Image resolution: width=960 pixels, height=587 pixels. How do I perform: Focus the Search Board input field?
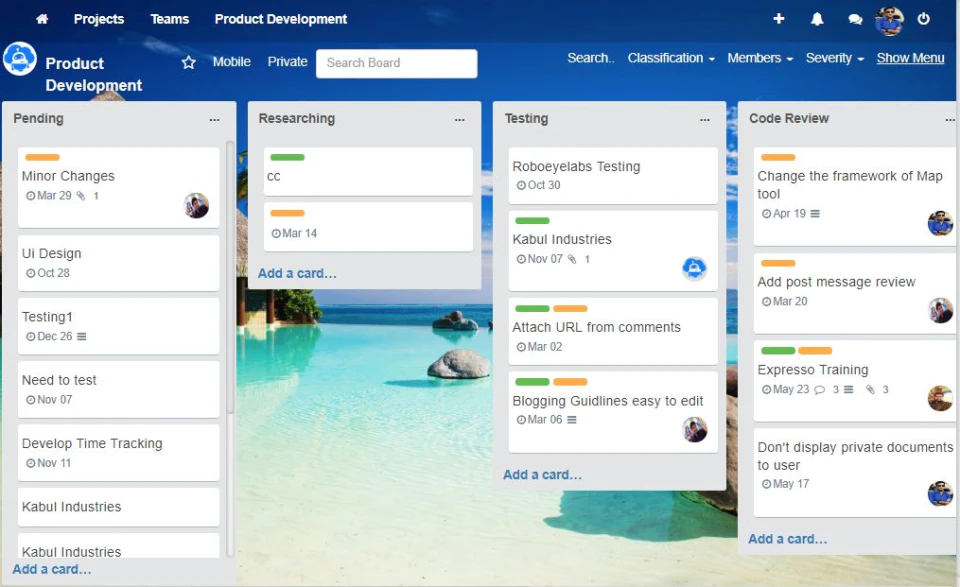tap(396, 63)
